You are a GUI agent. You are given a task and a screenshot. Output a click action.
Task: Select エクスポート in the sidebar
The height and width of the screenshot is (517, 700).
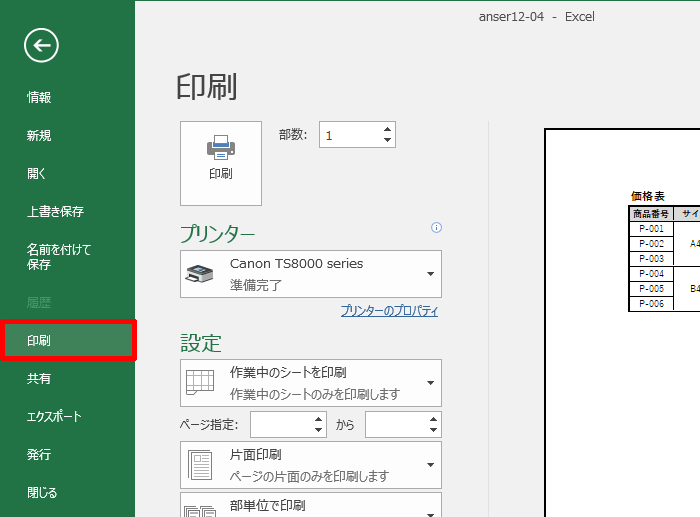pos(54,417)
